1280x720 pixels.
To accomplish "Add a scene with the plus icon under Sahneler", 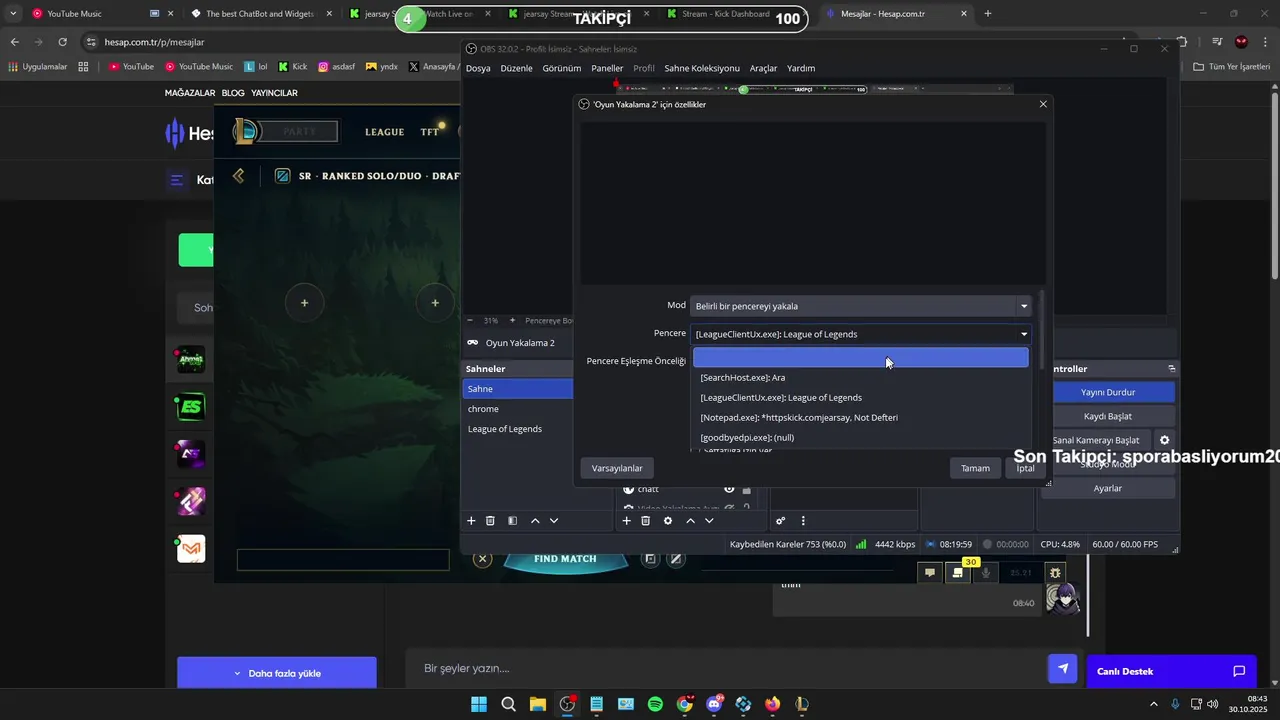I will point(471,521).
